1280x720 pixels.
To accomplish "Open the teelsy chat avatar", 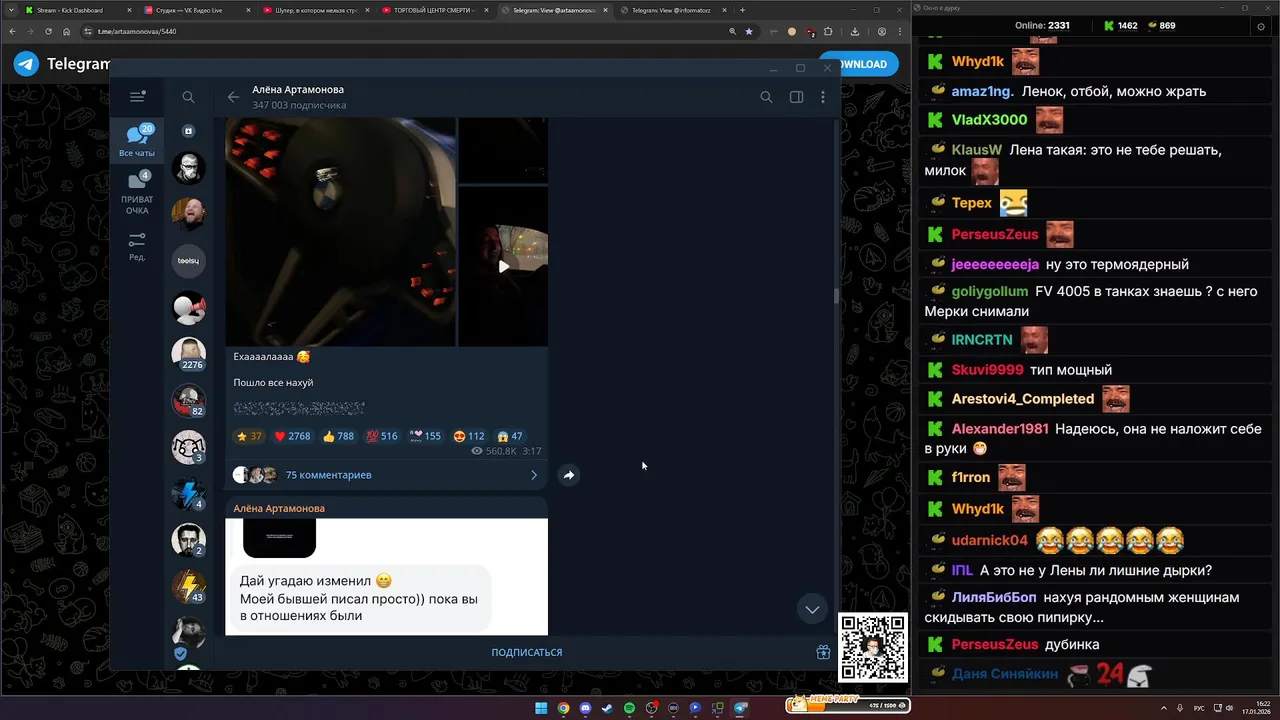I will pyautogui.click(x=188, y=261).
